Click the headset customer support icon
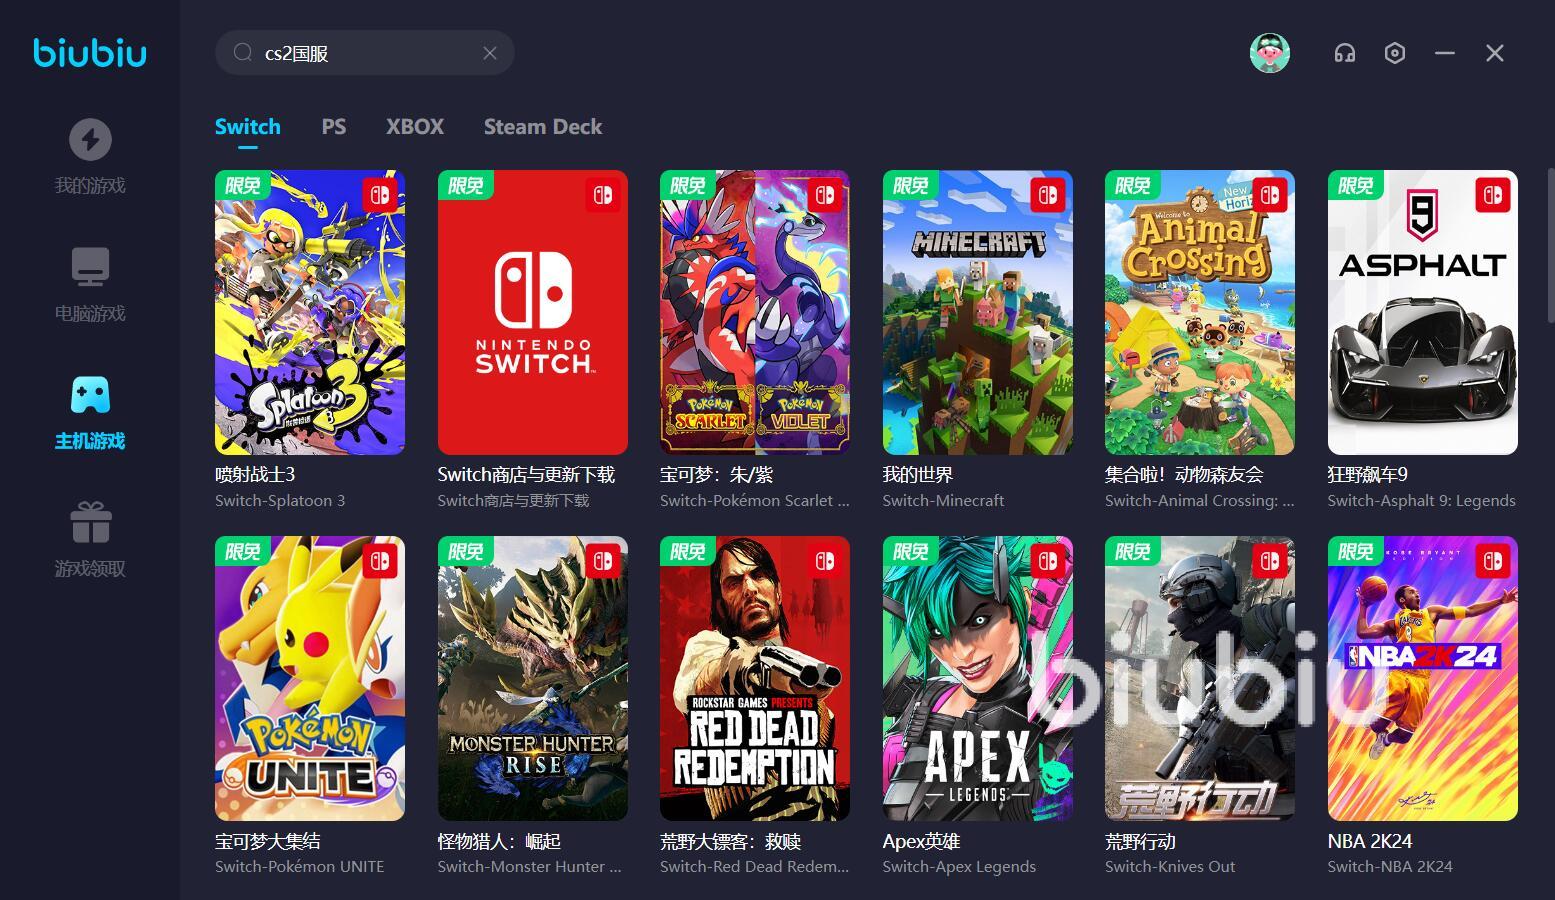This screenshot has height=900, width=1555. pyautogui.click(x=1345, y=53)
